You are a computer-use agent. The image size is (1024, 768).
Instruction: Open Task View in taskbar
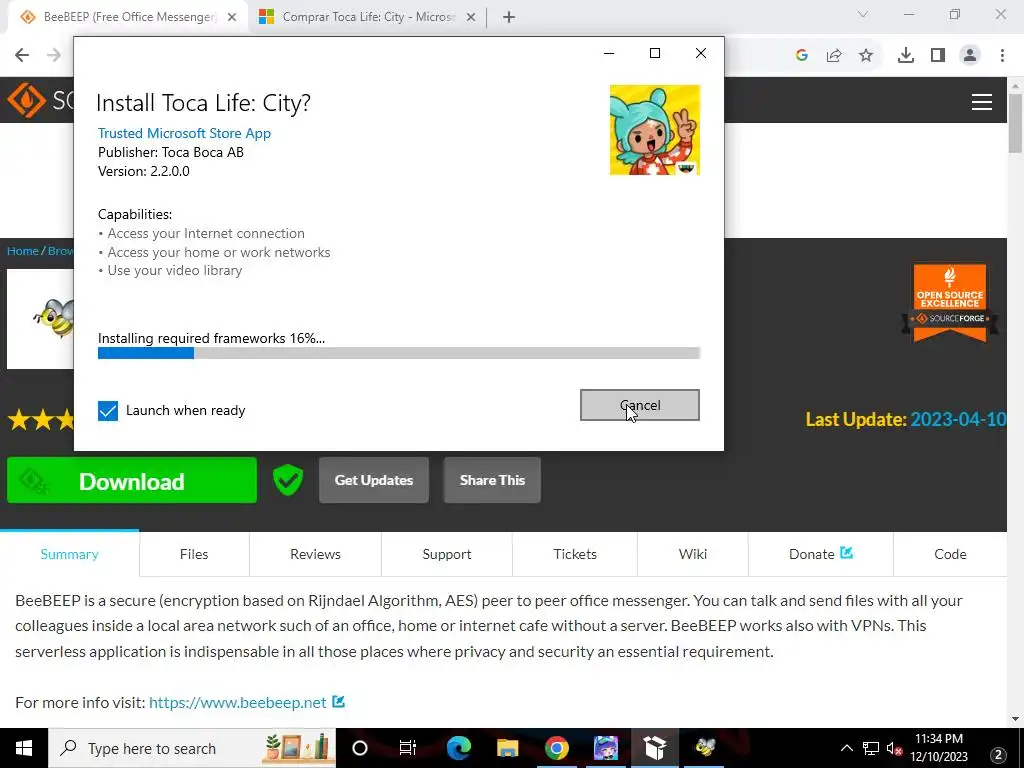click(x=408, y=748)
